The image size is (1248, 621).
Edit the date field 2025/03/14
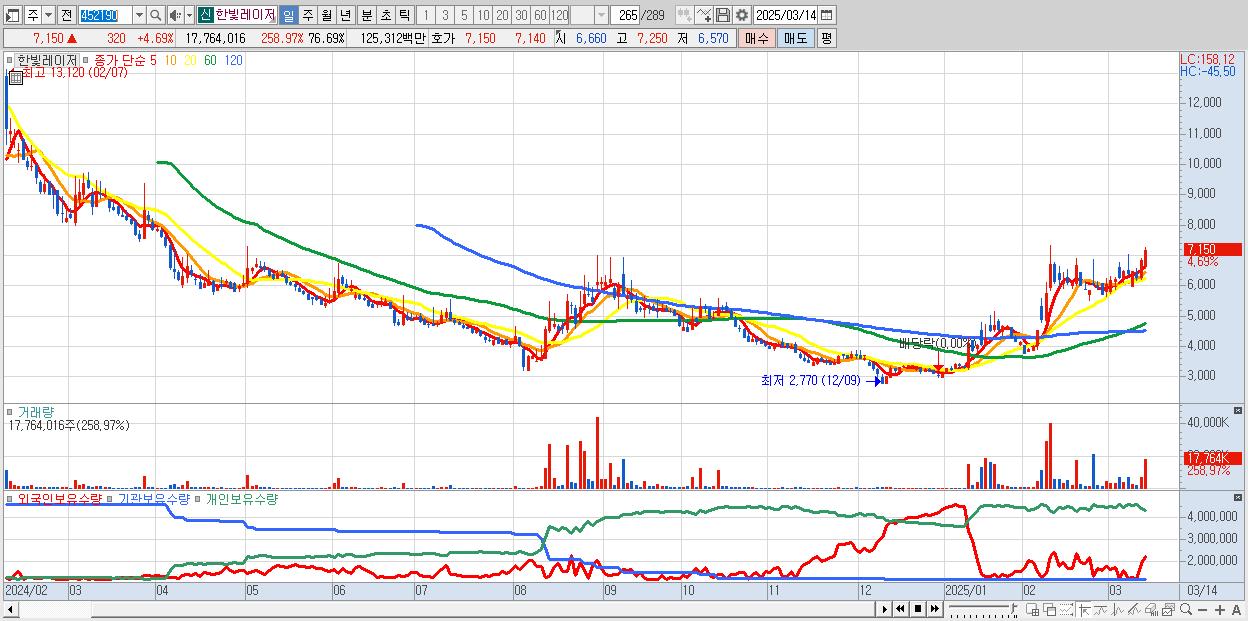point(785,15)
